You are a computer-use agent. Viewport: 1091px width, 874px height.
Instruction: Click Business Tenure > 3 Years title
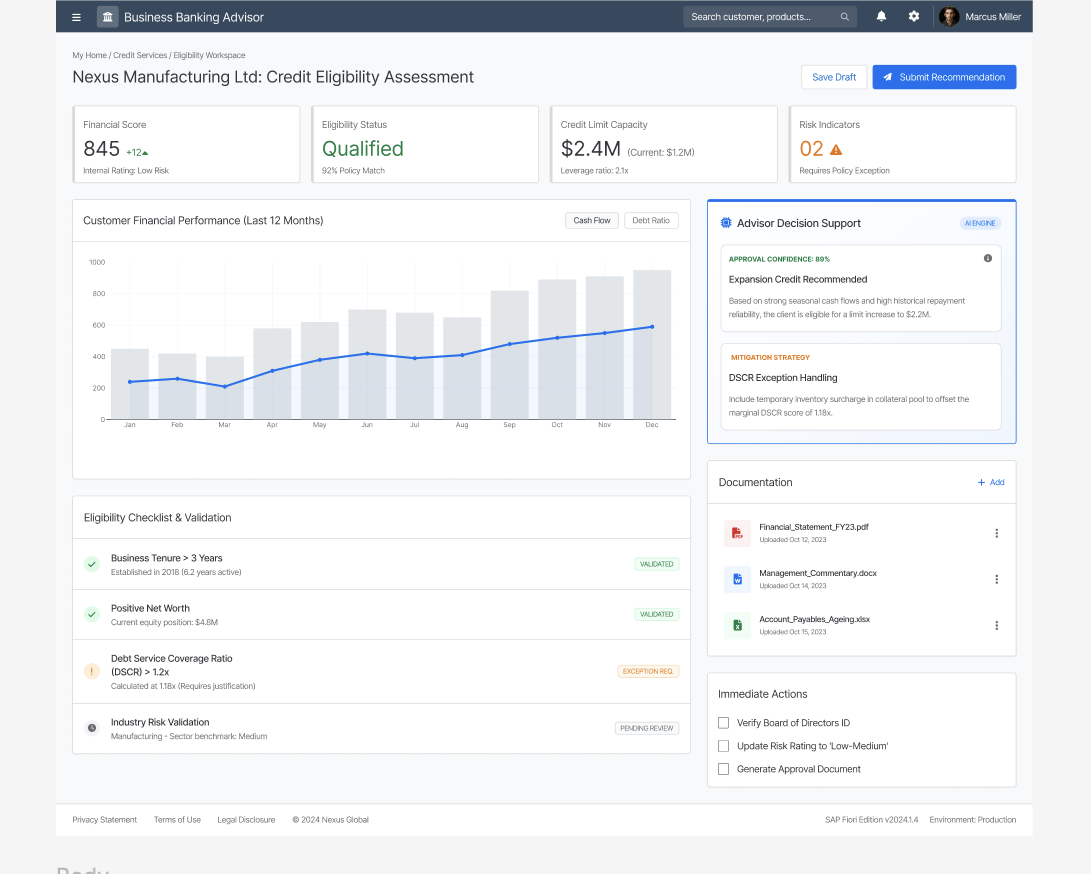pyautogui.click(x=167, y=558)
